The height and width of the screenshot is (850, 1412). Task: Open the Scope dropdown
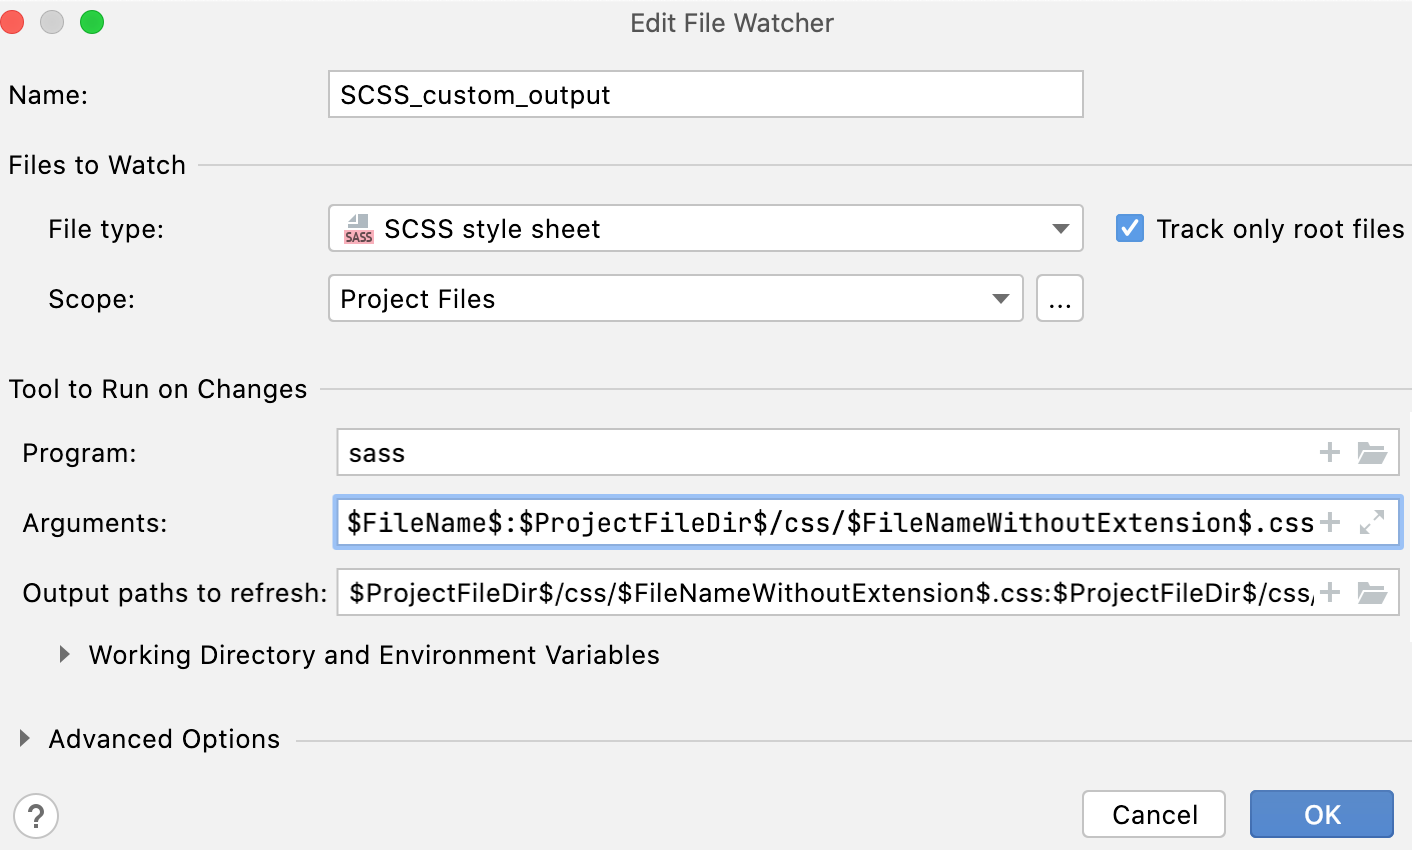point(1000,298)
